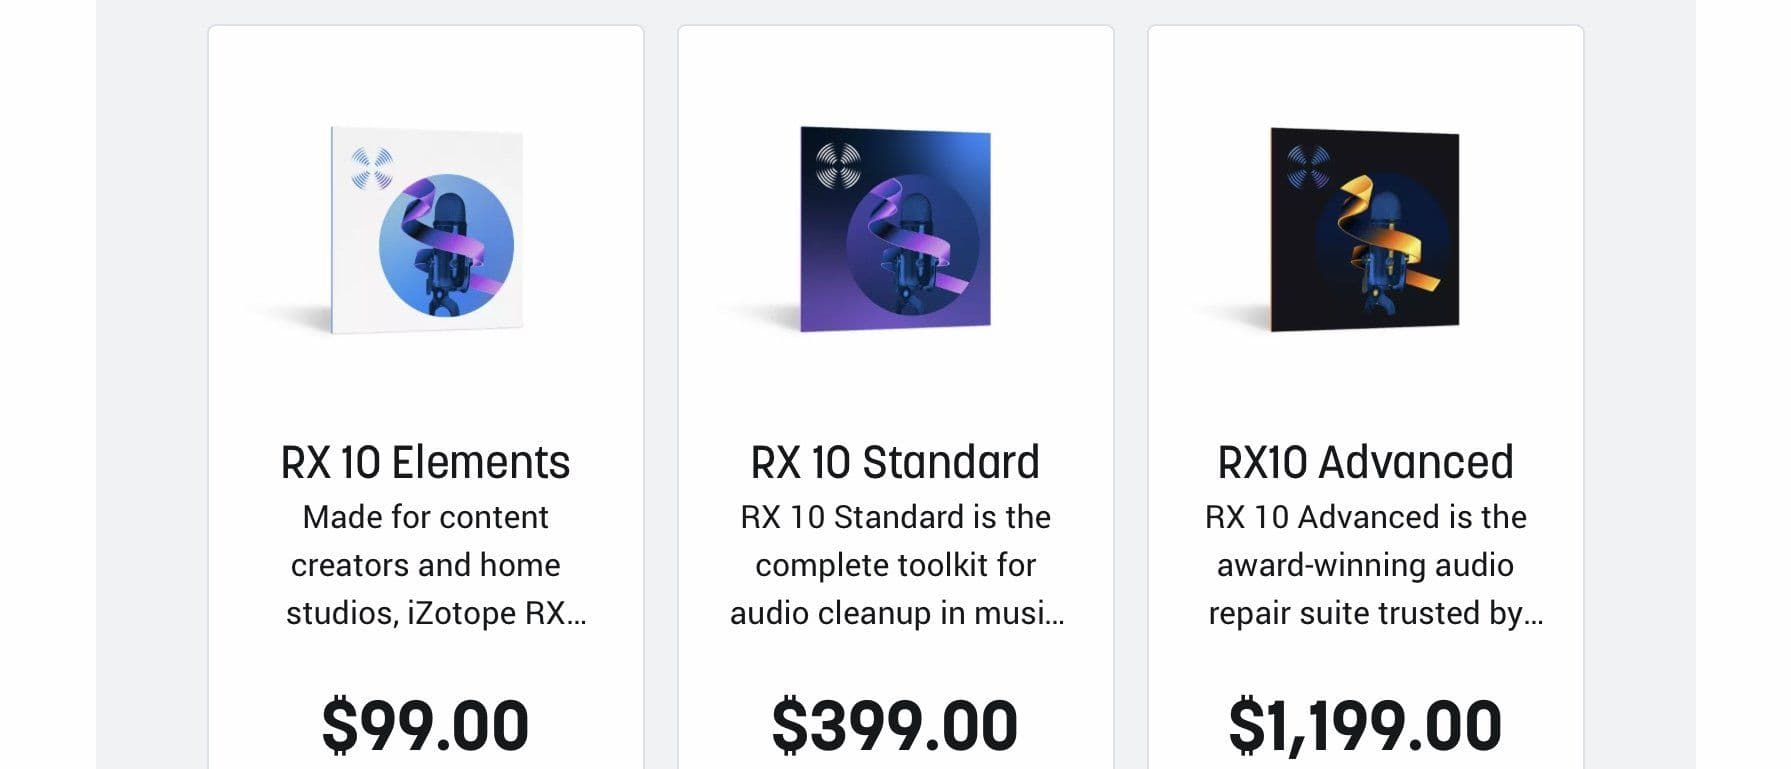Image resolution: width=1791 pixels, height=769 pixels.
Task: Click the RX10 Advanced box art
Action: (x=1365, y=229)
